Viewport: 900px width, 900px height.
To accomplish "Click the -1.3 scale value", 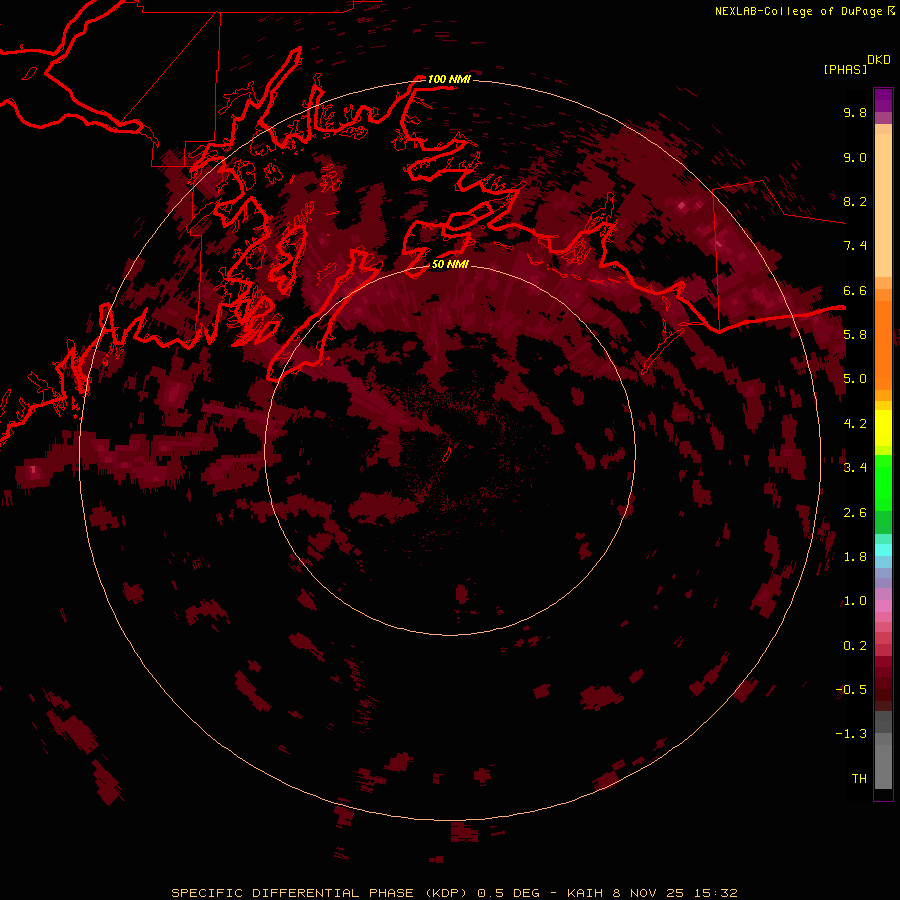I will tap(851, 734).
